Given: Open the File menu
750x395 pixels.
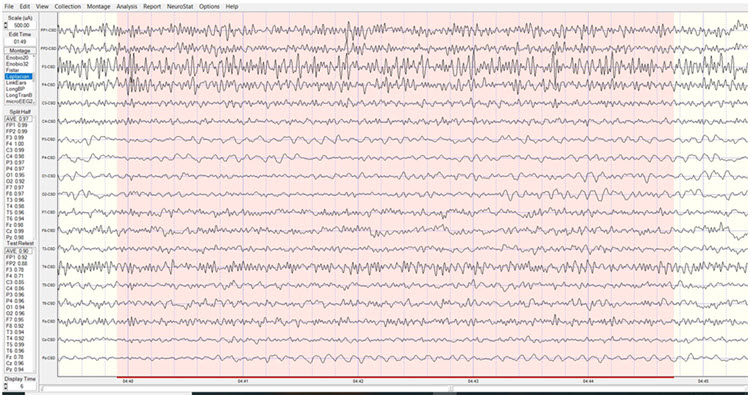Looking at the screenshot, I should 9,7.
